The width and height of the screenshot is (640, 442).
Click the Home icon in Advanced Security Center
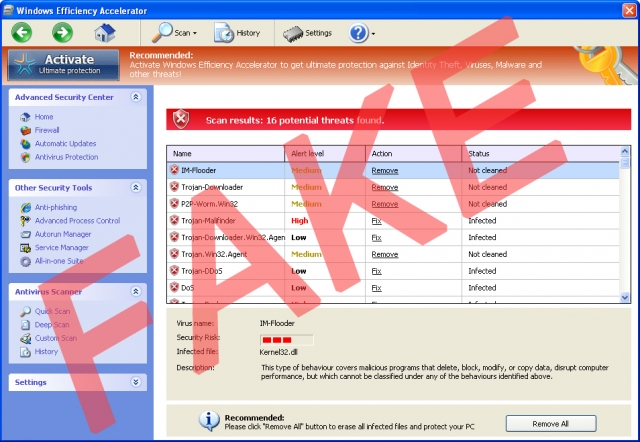25,117
